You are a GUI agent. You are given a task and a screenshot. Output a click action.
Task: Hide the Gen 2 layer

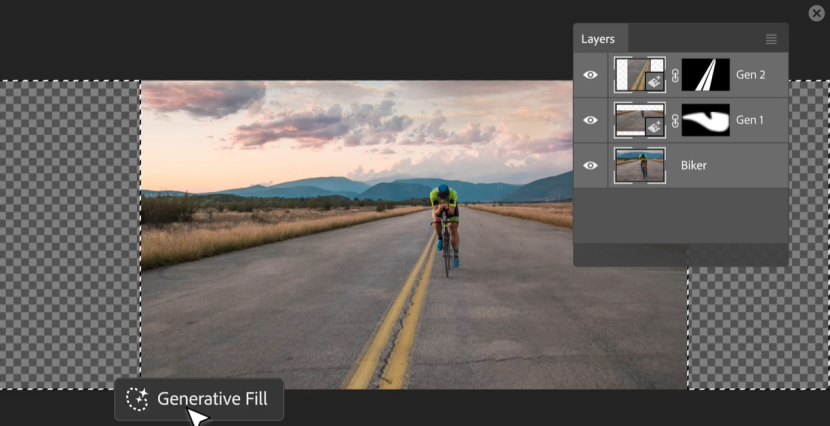(x=590, y=75)
